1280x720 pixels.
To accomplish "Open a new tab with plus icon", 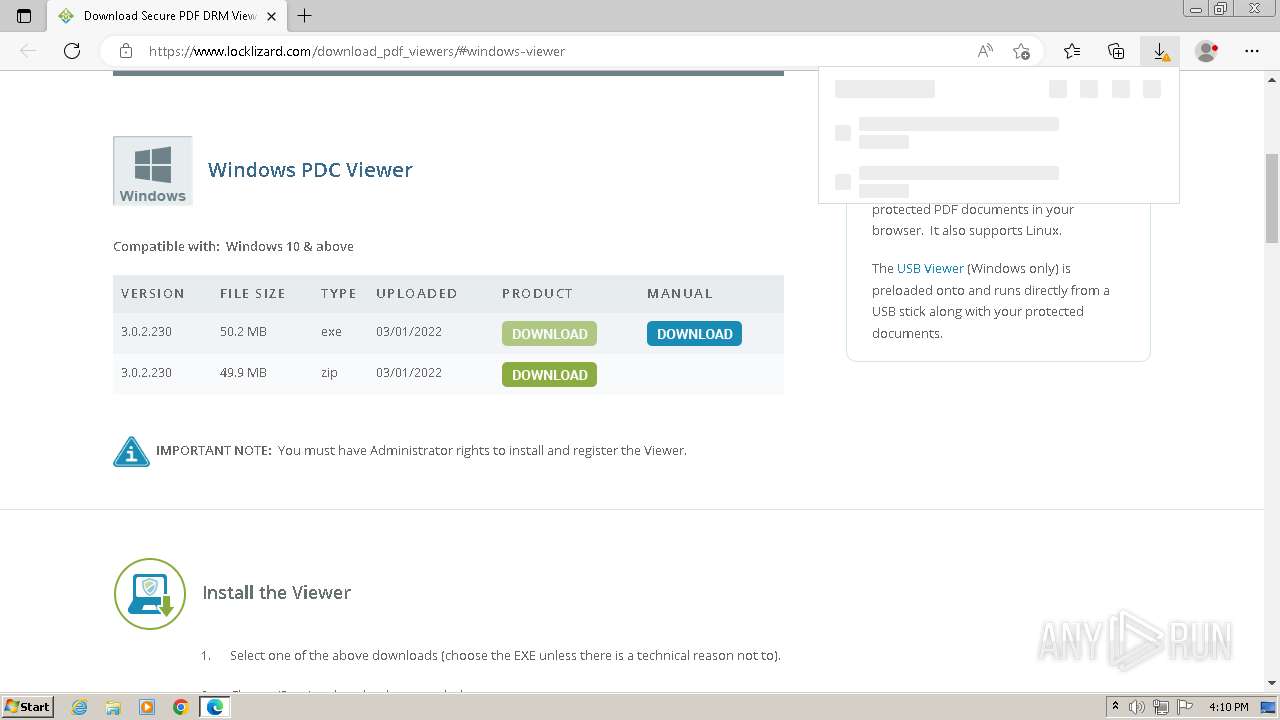I will pyautogui.click(x=305, y=15).
